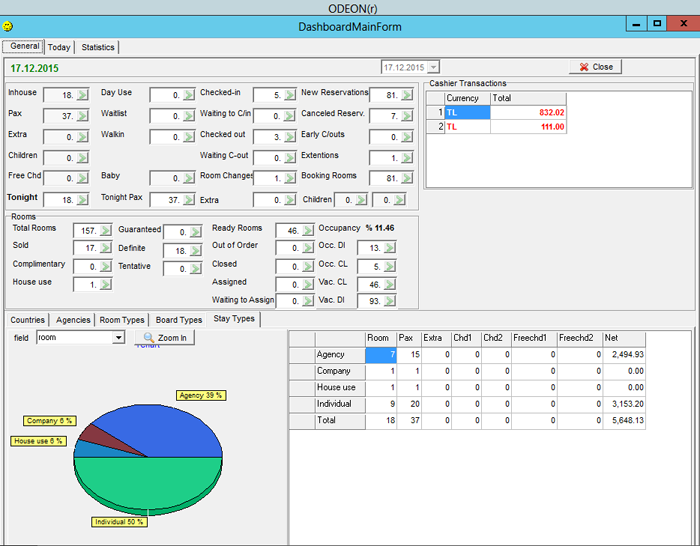Click the Individual 50 % chart label

coord(119,521)
